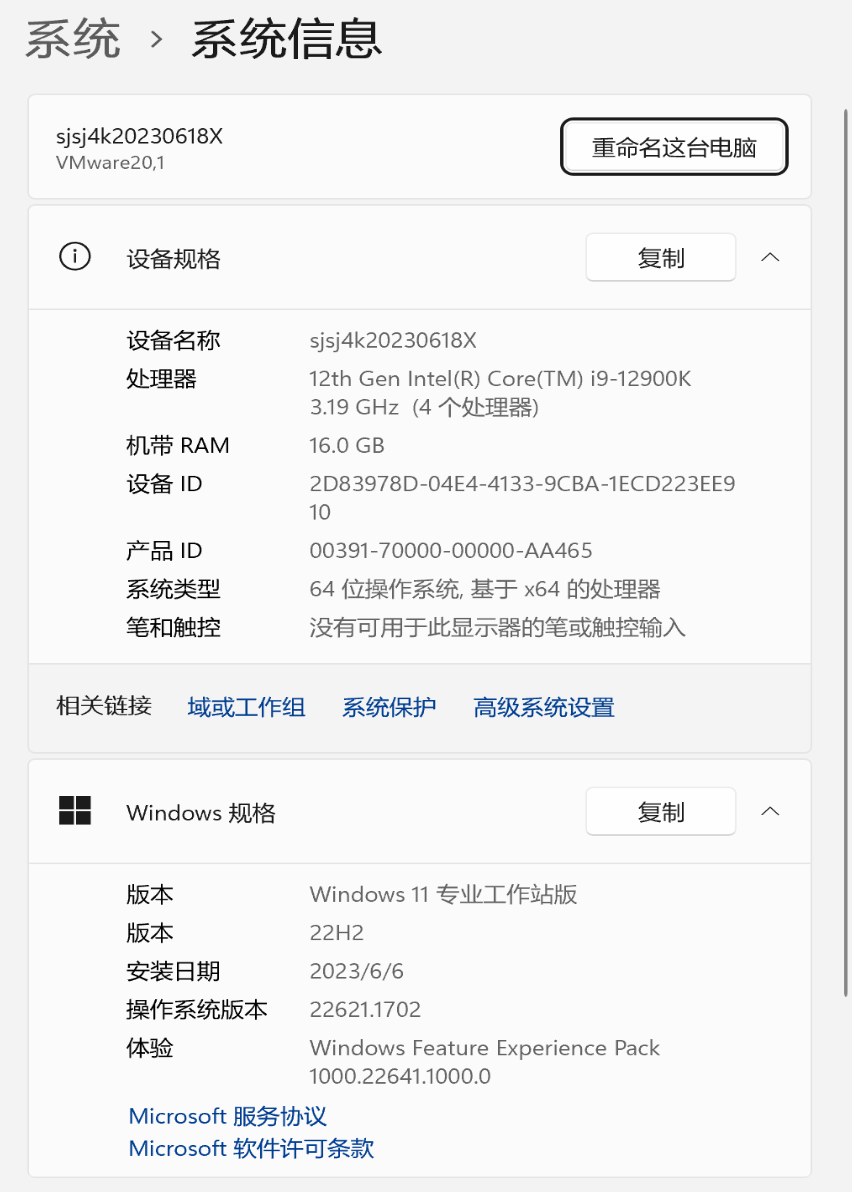Image resolution: width=852 pixels, height=1192 pixels.
Task: Click the breadcrumb arrow separator
Action: point(156,40)
